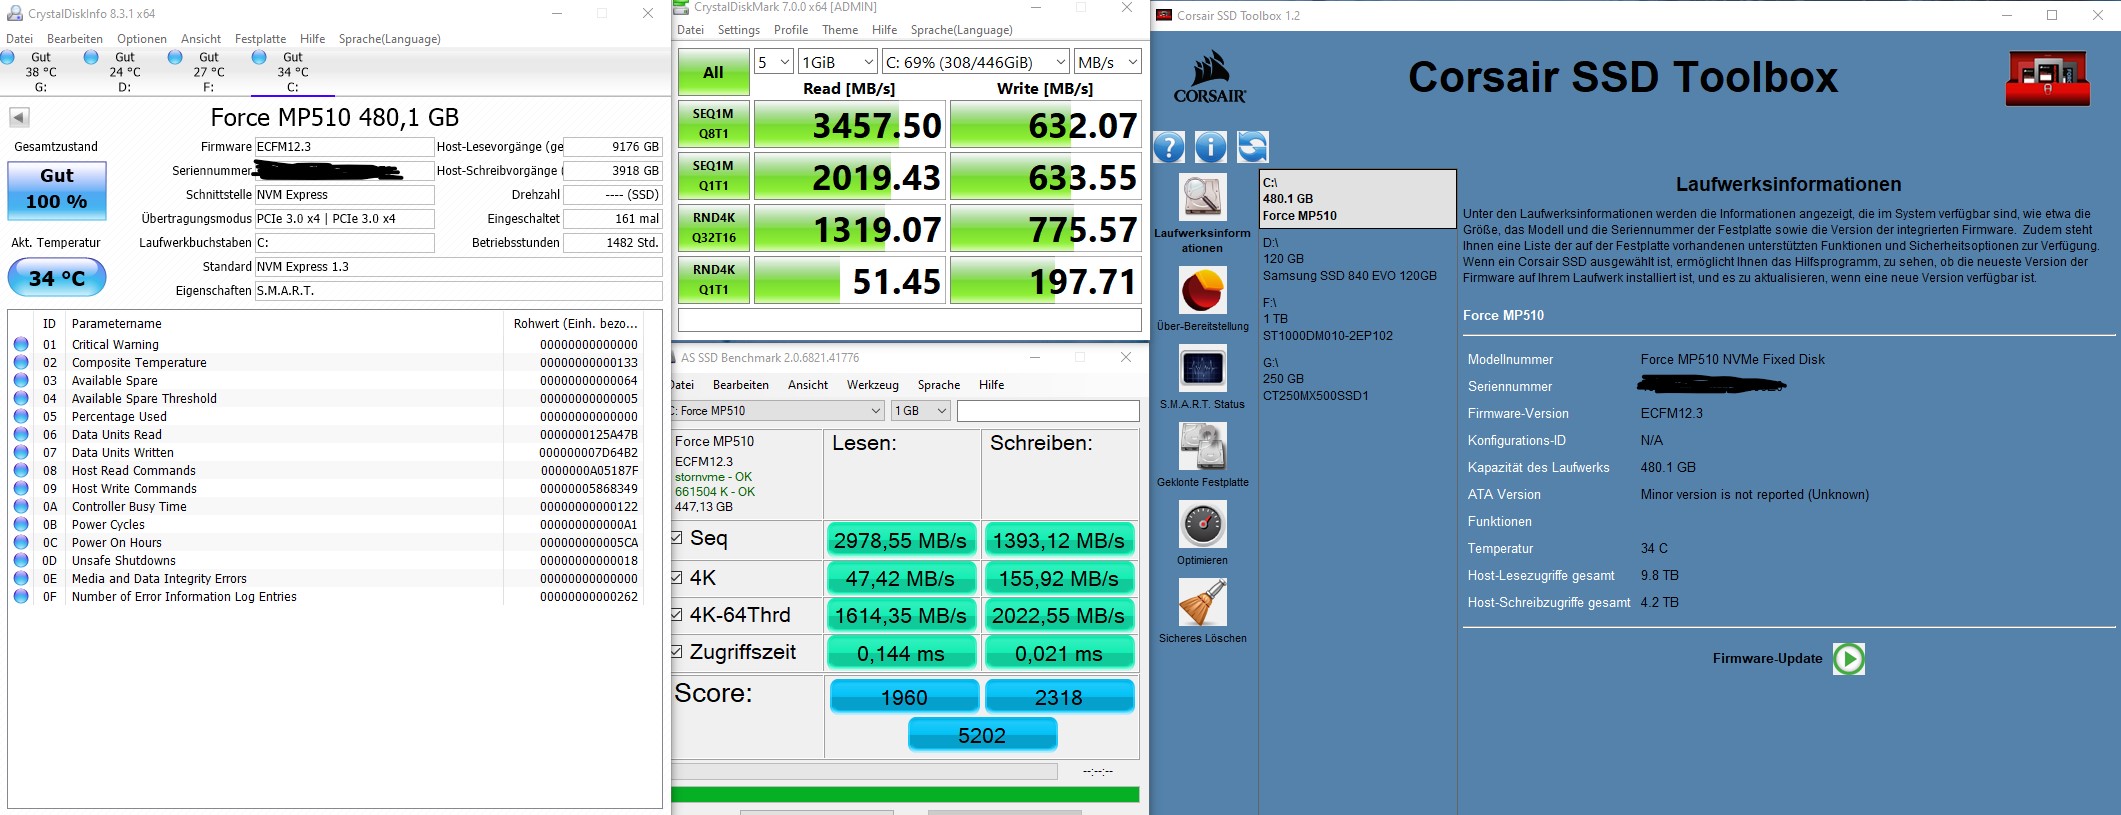Click the previous-disk arrow in CrystalDiskInfo

click(x=19, y=118)
